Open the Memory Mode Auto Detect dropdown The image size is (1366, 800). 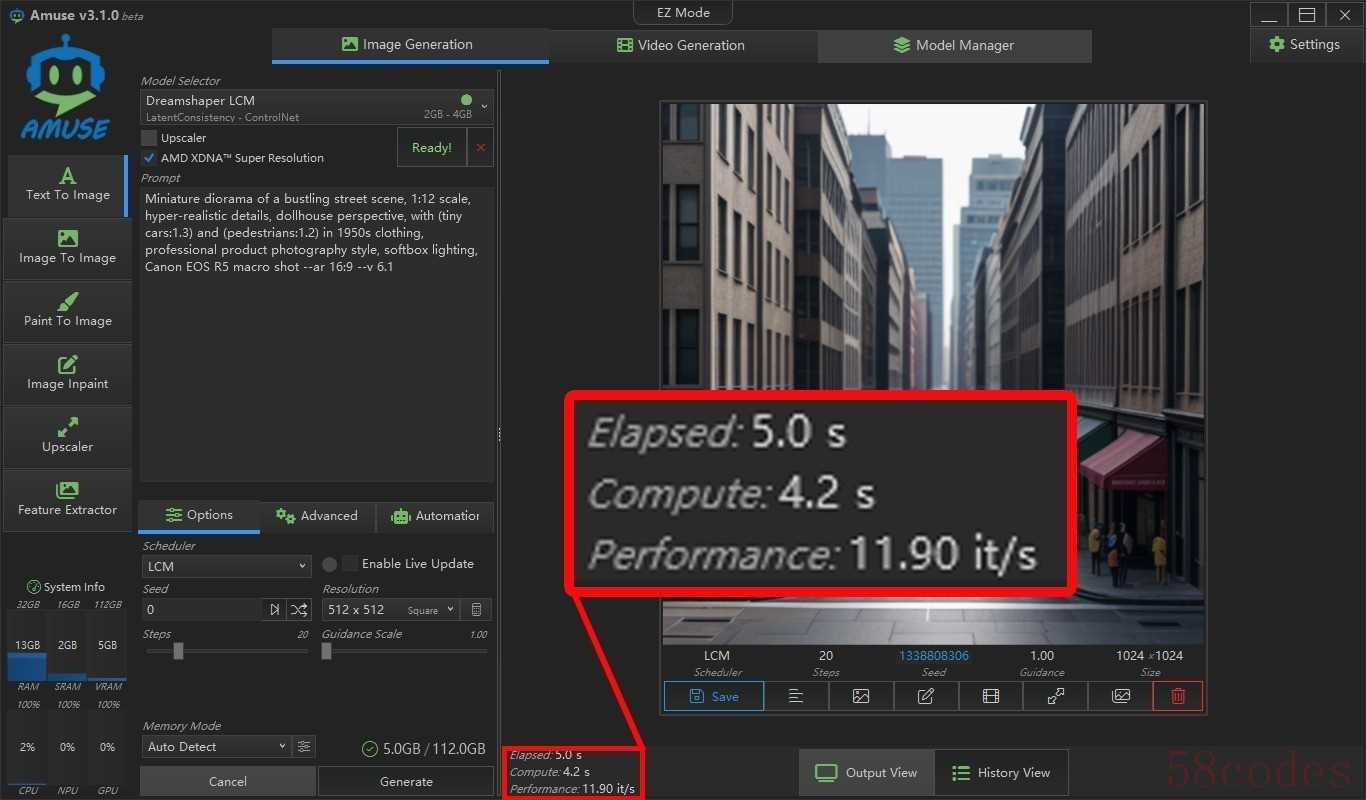[216, 747]
